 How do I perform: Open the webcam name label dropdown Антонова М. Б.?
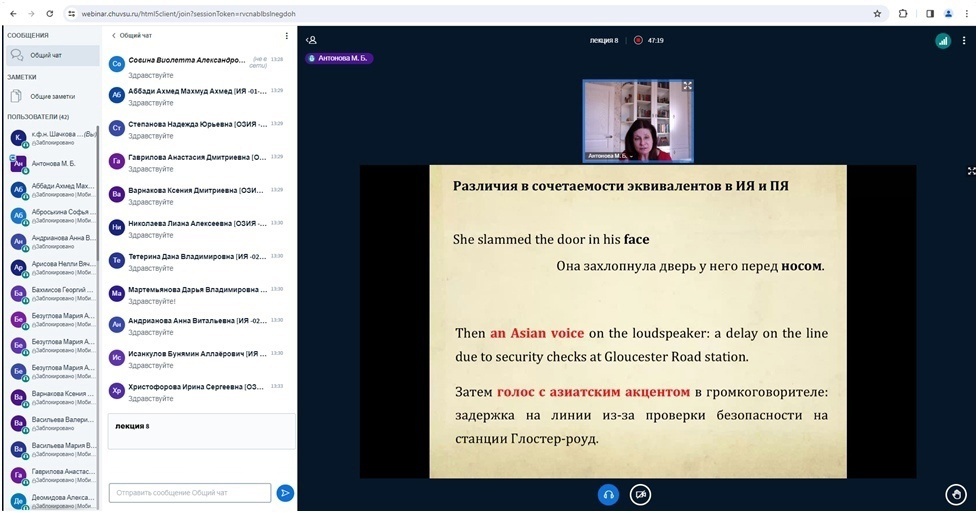[609, 155]
